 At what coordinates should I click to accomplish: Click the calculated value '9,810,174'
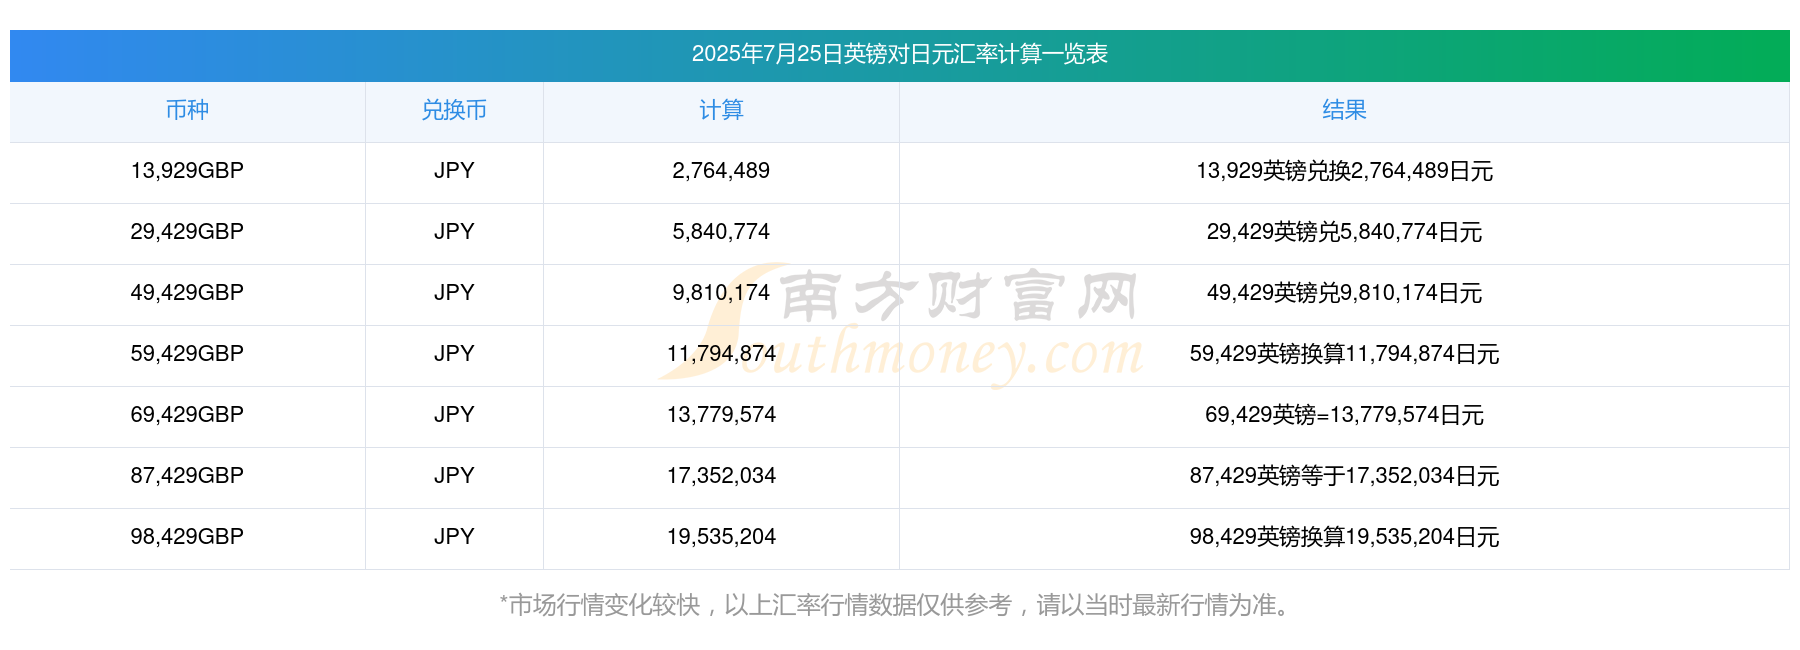[721, 293]
